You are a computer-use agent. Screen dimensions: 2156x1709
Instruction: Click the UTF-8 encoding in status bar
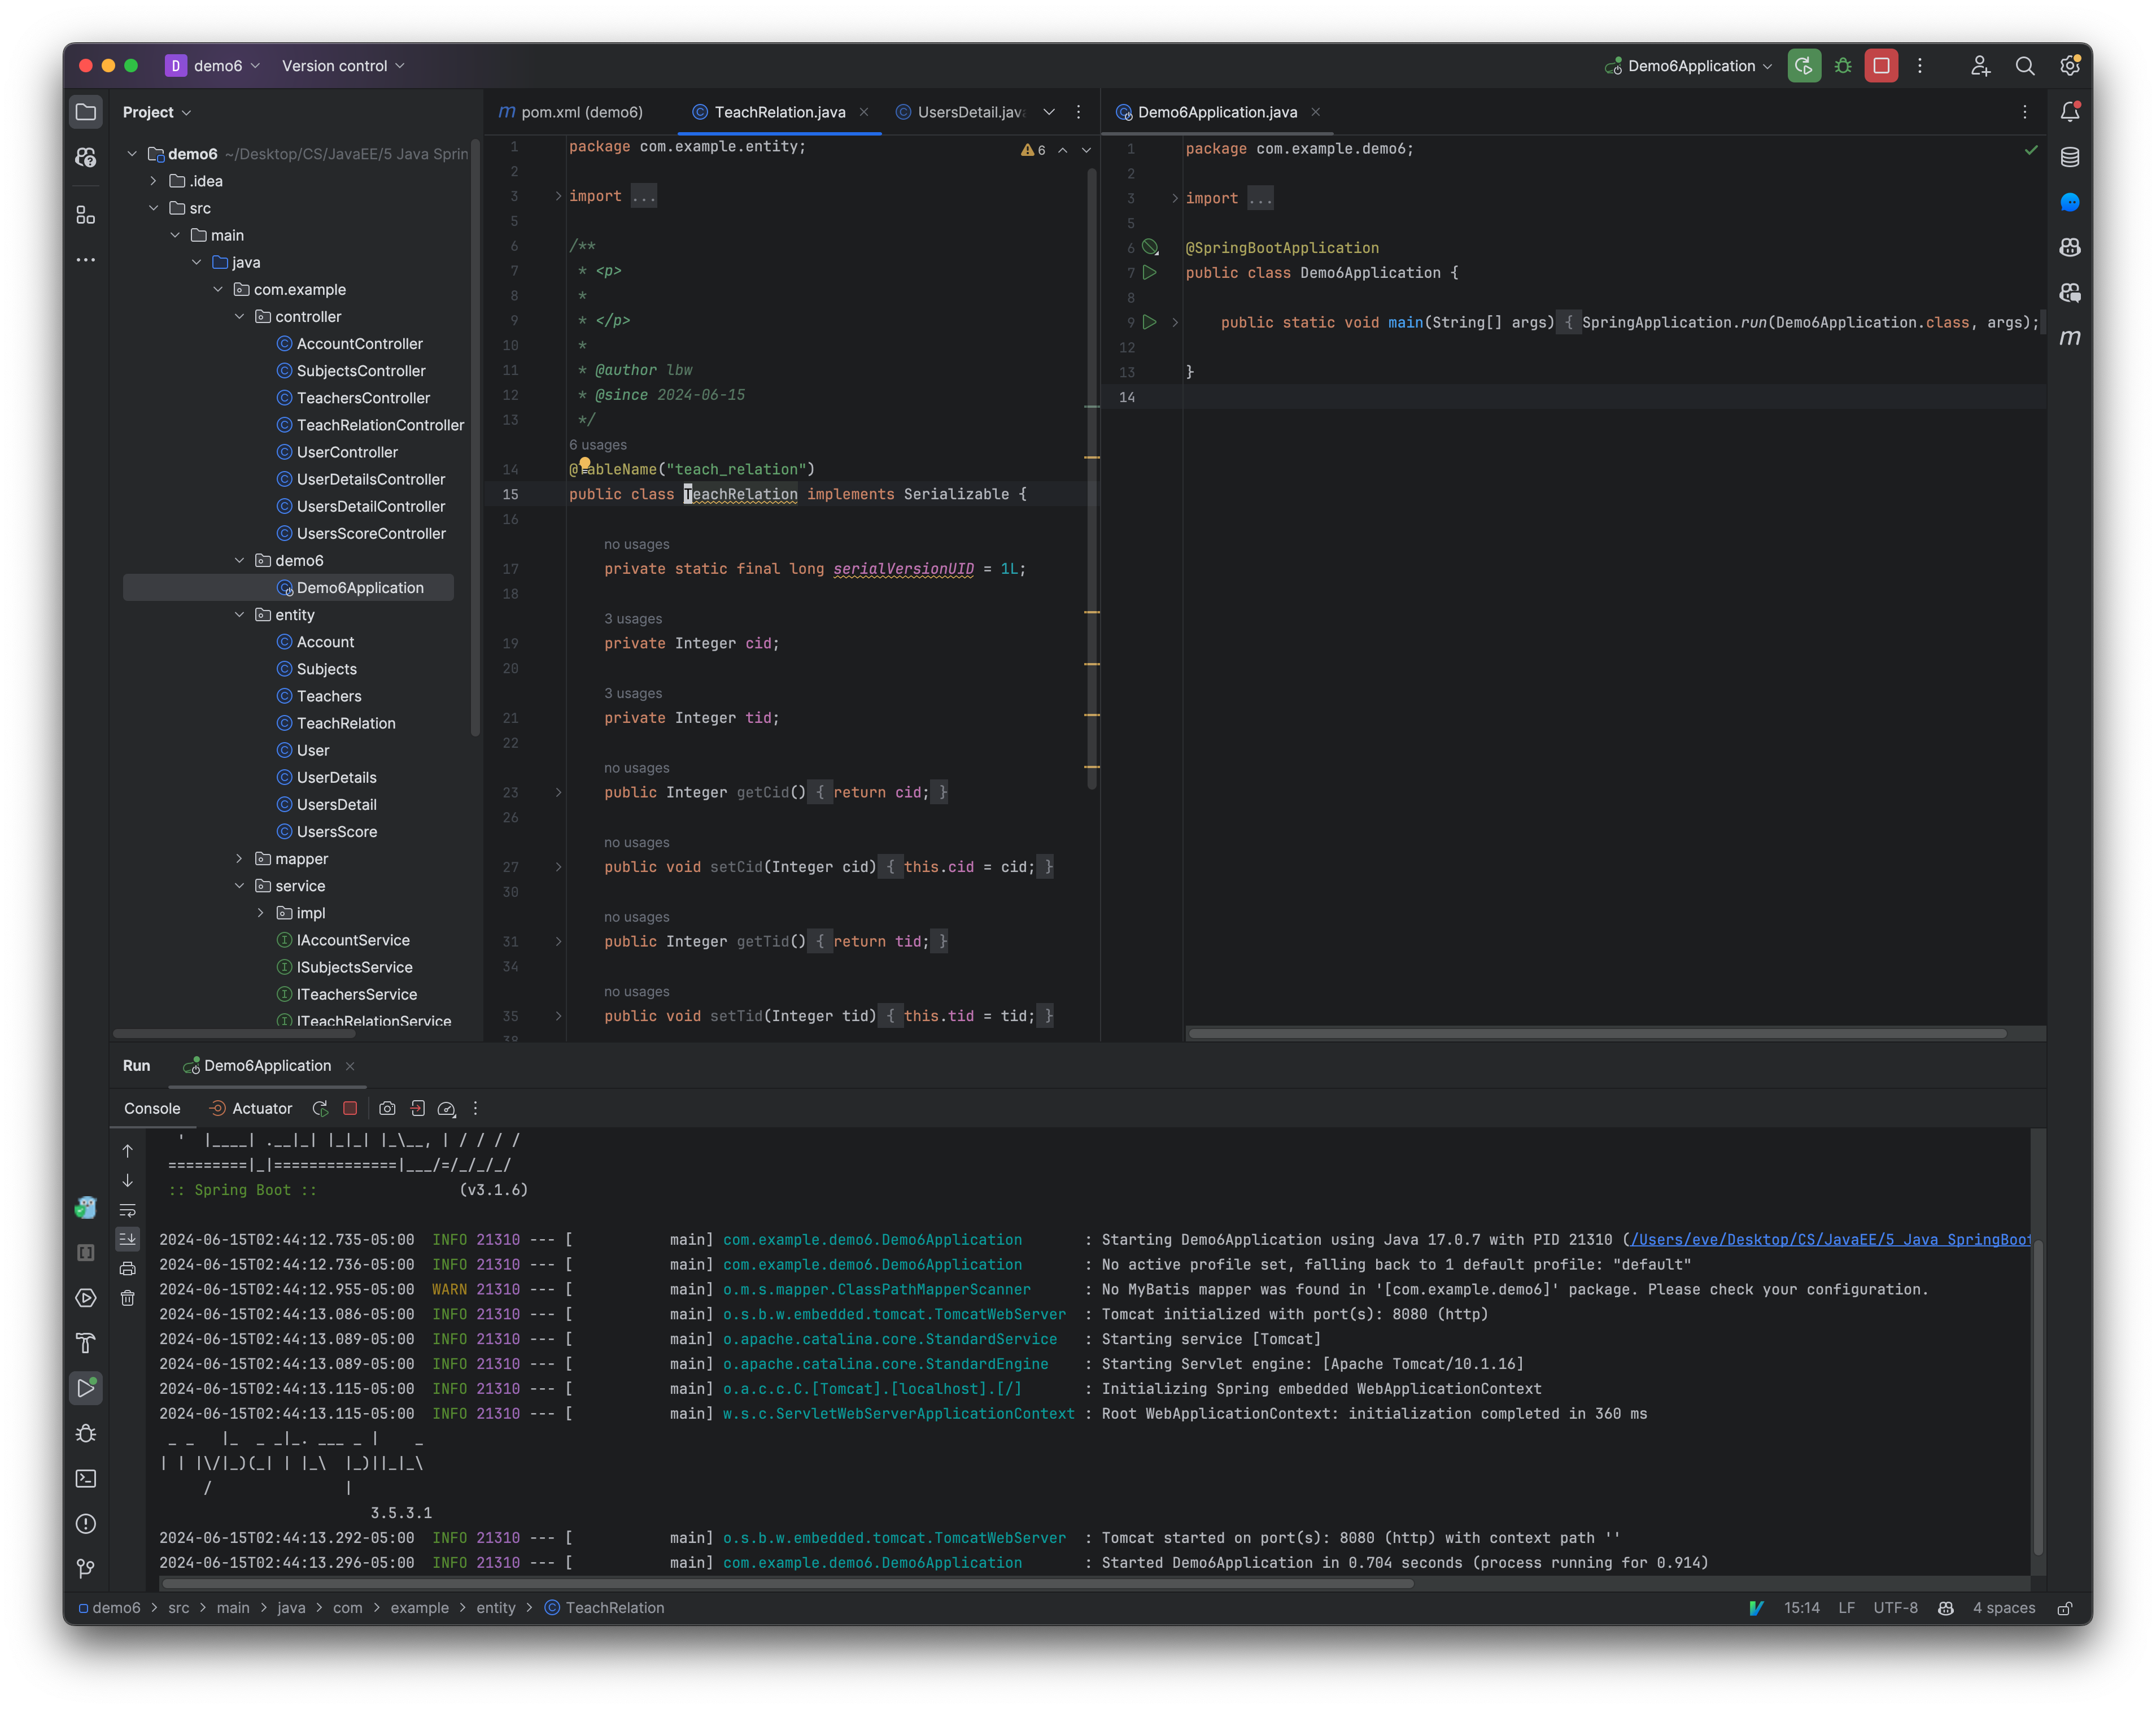[x=1895, y=1608]
